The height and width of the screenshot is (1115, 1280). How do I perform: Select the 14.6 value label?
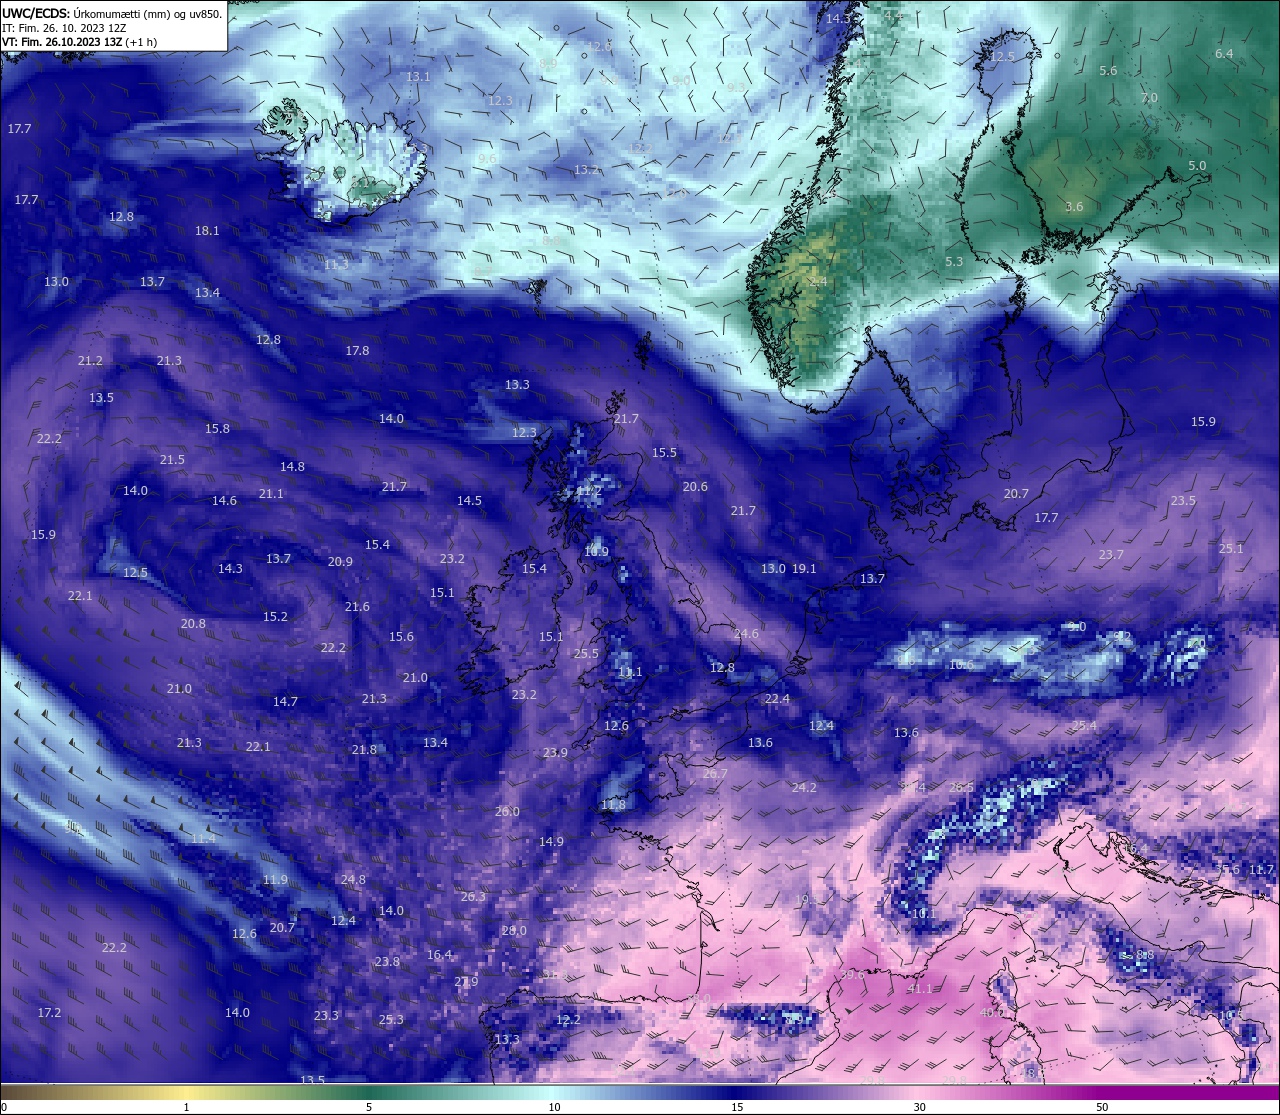224,501
